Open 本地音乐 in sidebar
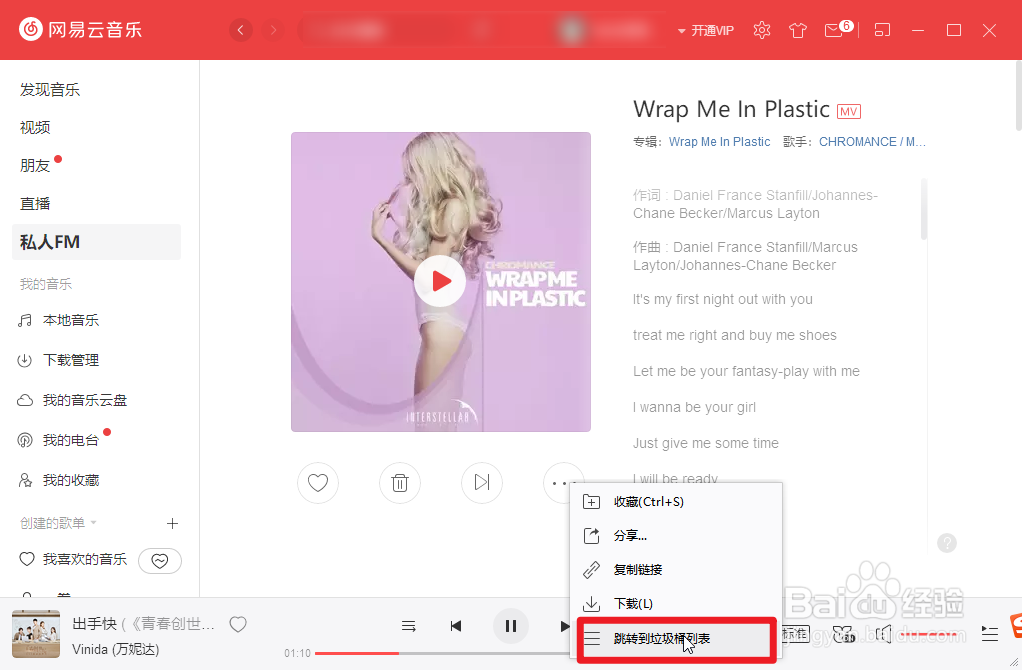This screenshot has height=670, width=1022. coord(70,320)
